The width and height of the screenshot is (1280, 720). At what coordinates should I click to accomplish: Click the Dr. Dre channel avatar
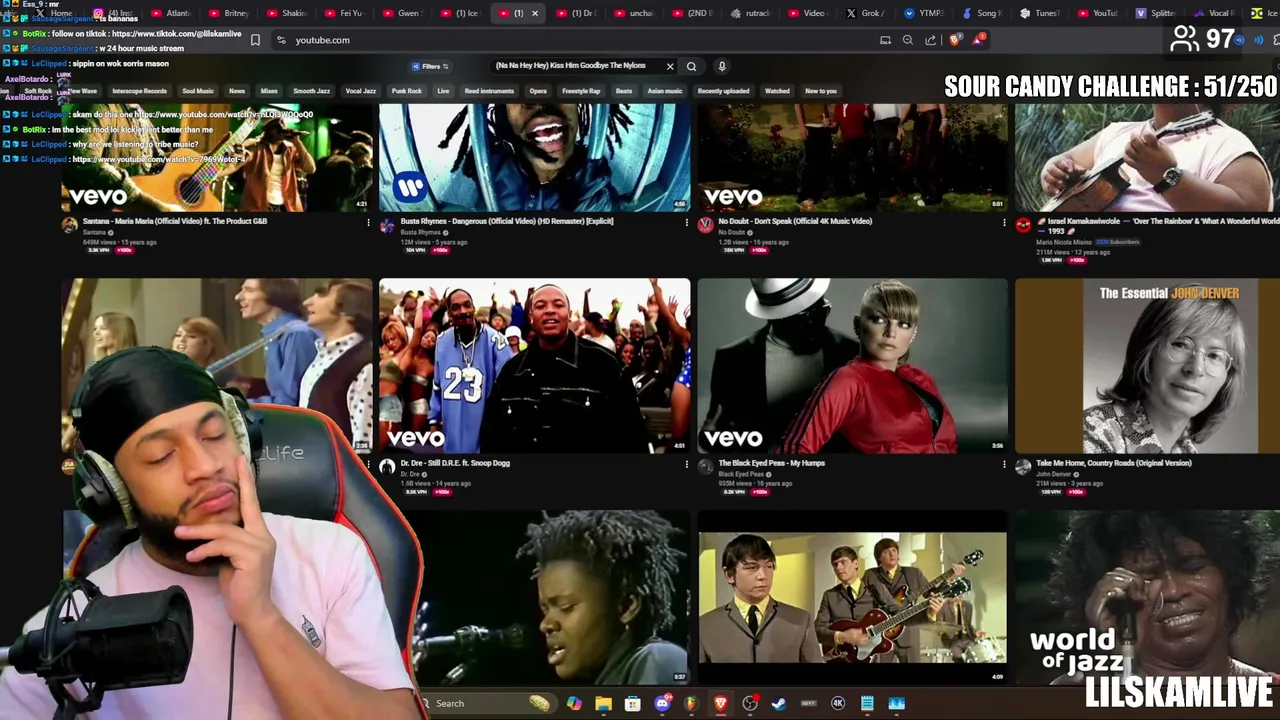tap(387, 467)
